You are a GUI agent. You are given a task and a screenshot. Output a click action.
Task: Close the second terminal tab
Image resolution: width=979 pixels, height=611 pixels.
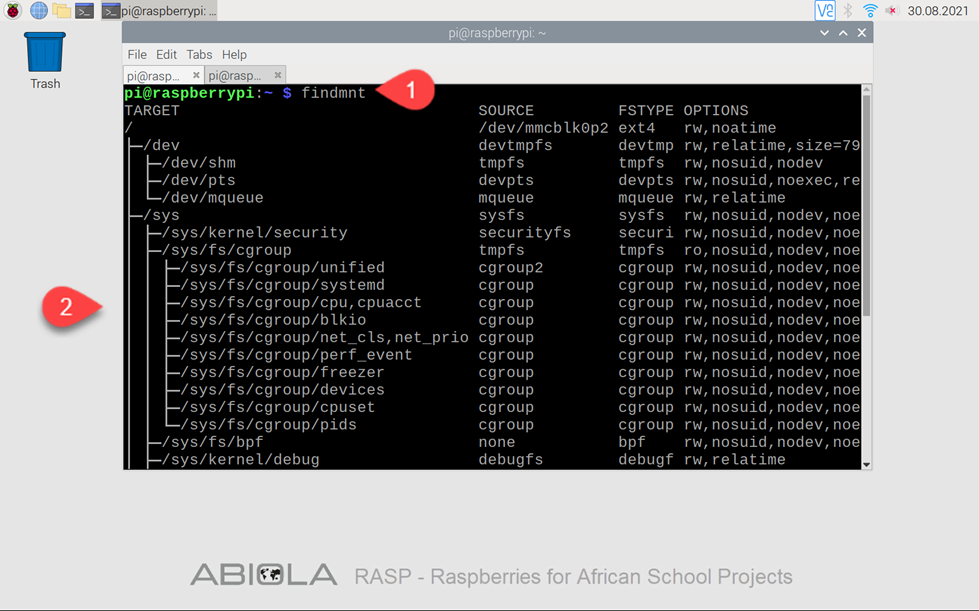[x=278, y=75]
